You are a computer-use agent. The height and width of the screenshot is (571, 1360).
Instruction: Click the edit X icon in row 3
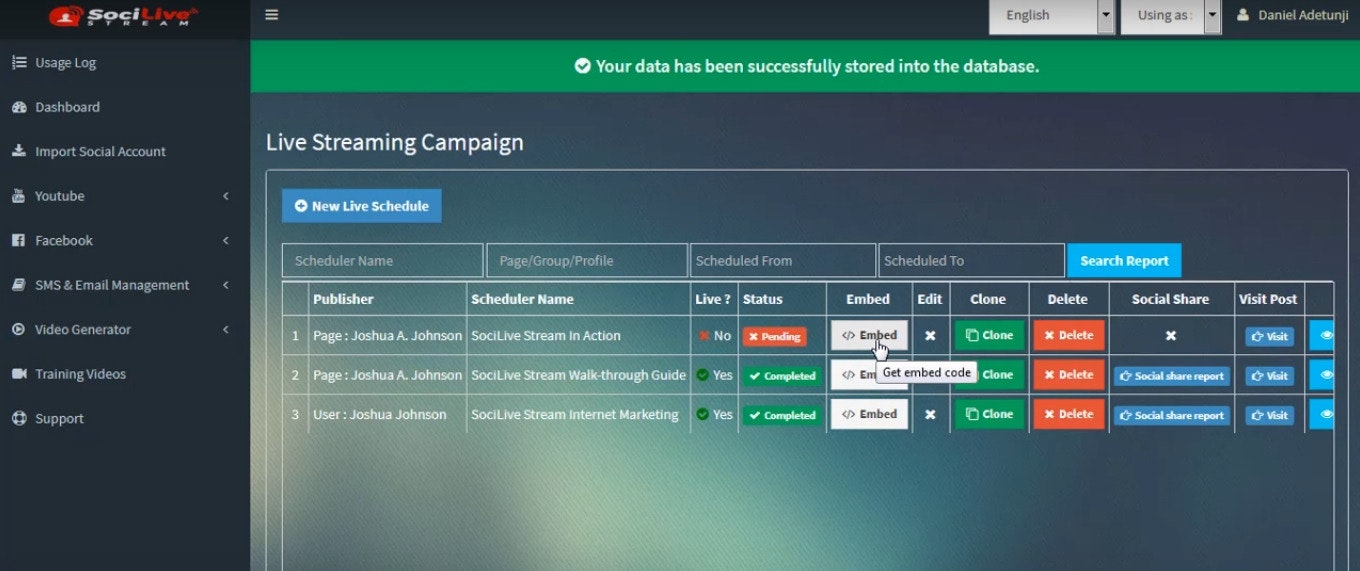click(930, 414)
